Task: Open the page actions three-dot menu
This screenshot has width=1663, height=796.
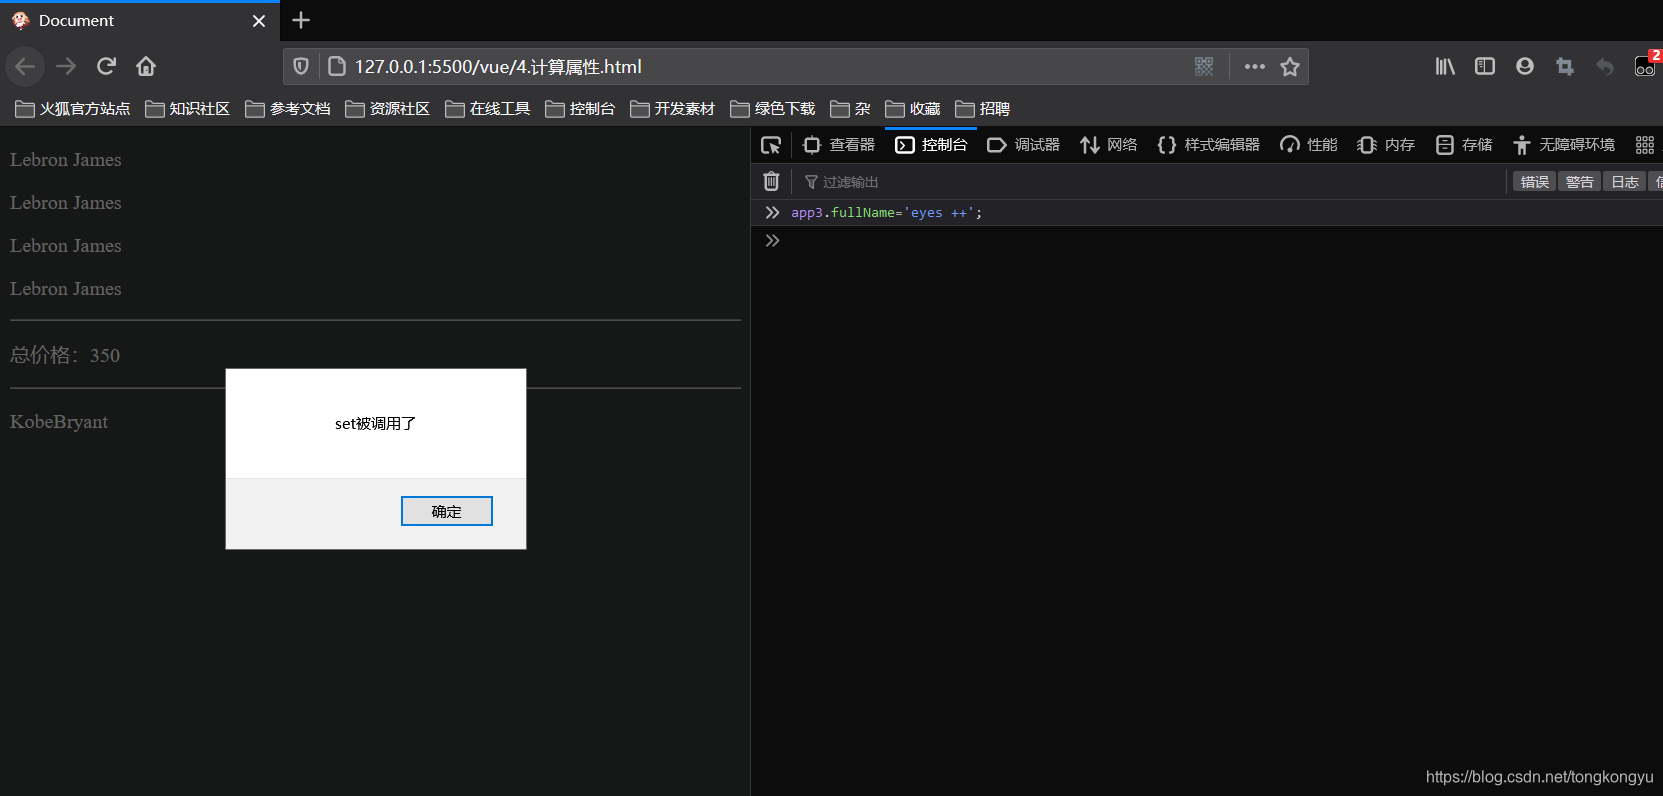Action: pos(1254,67)
